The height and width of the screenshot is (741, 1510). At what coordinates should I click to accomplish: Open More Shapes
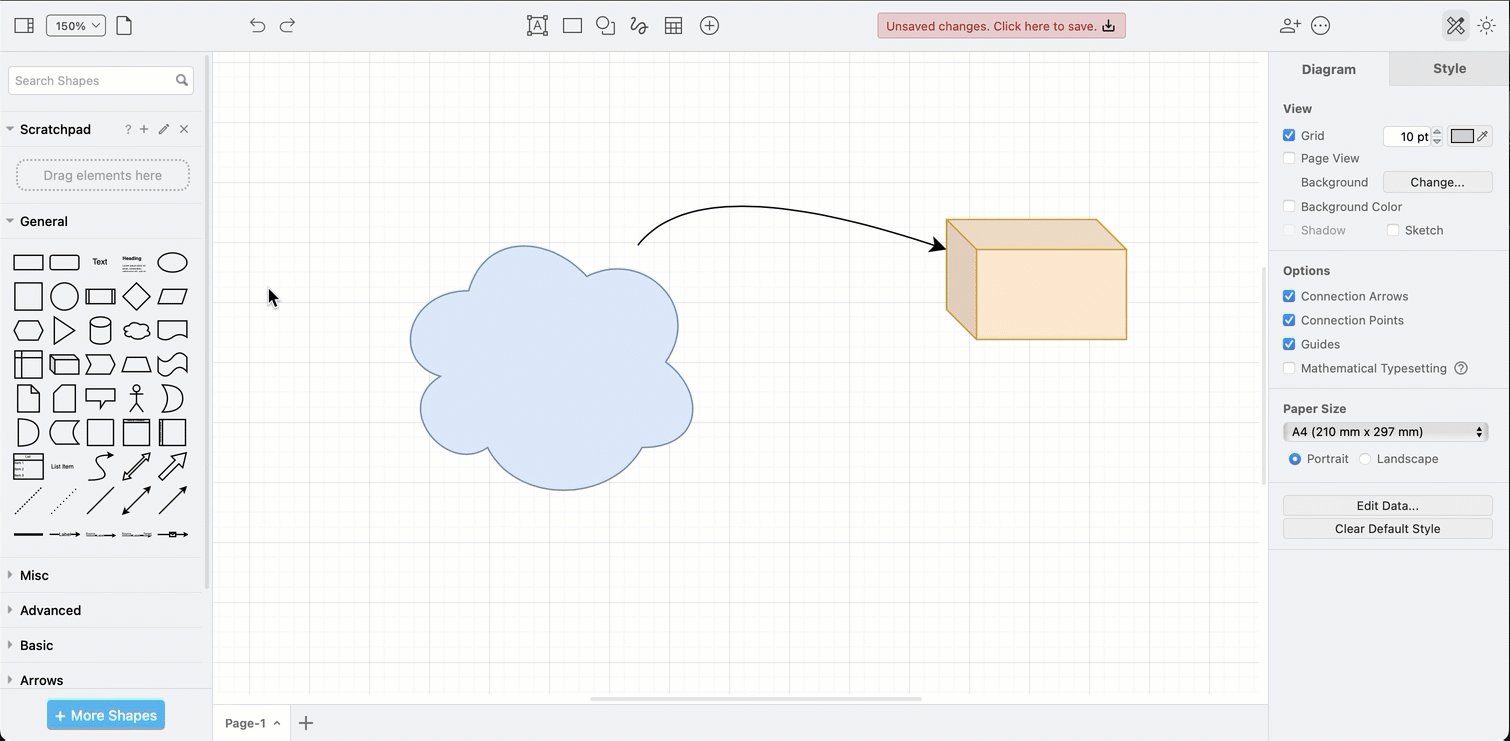[105, 715]
